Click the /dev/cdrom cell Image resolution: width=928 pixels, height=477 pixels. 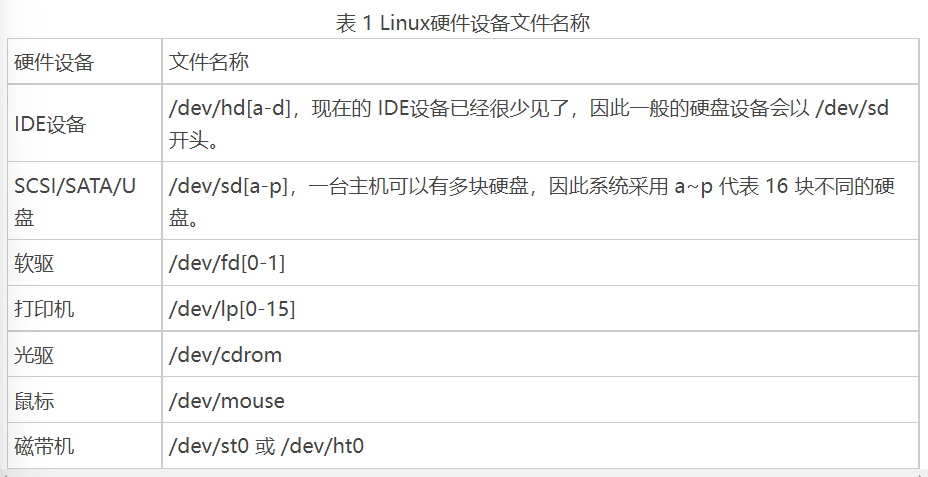540,354
